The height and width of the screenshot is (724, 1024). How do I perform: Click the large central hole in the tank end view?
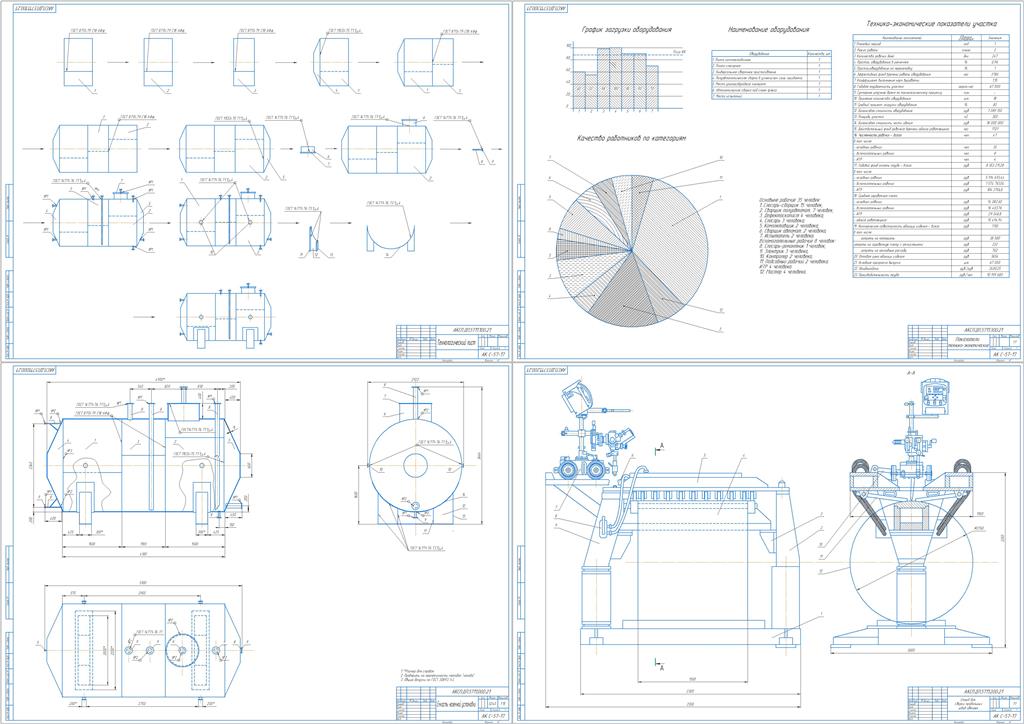[415, 466]
